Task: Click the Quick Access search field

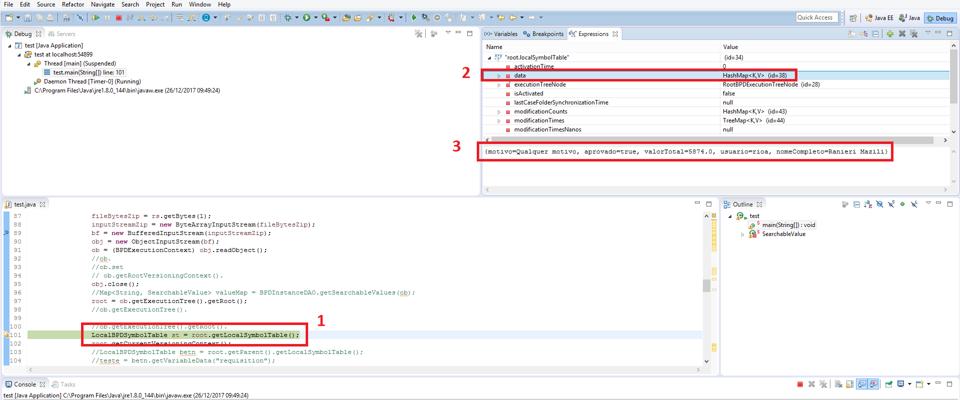Action: (x=817, y=18)
